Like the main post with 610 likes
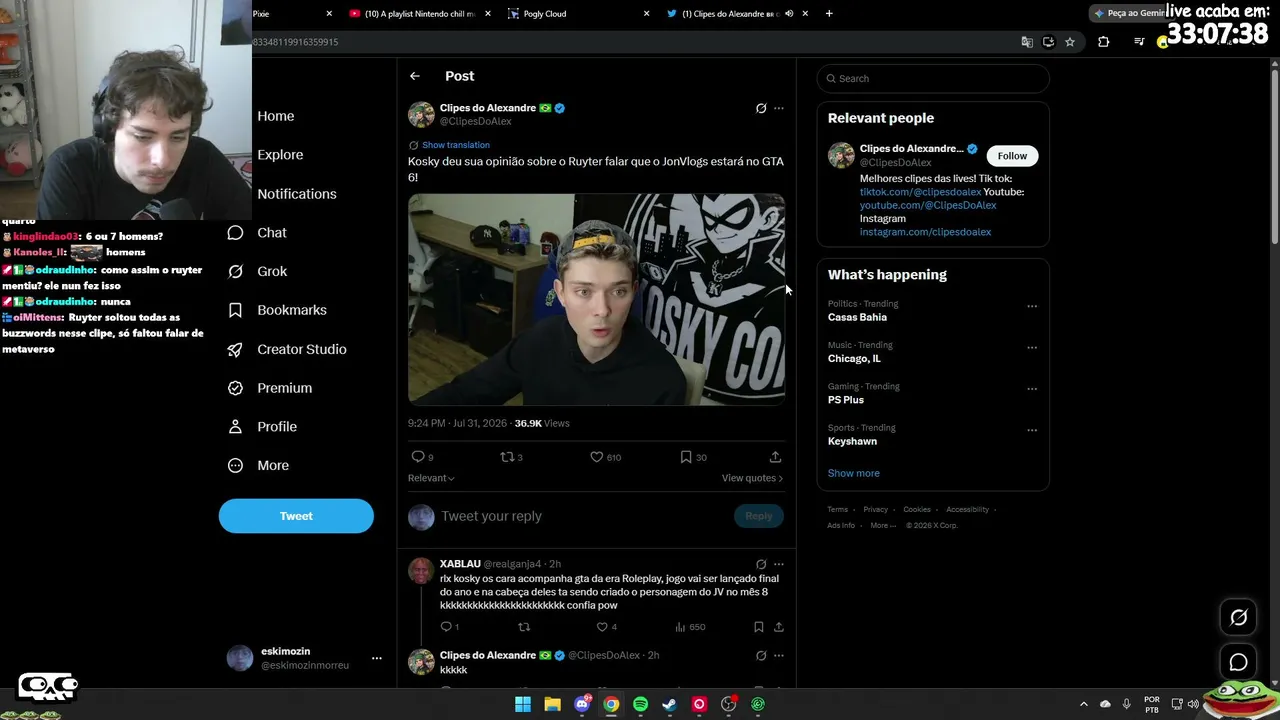This screenshot has width=1280, height=720. coord(596,457)
